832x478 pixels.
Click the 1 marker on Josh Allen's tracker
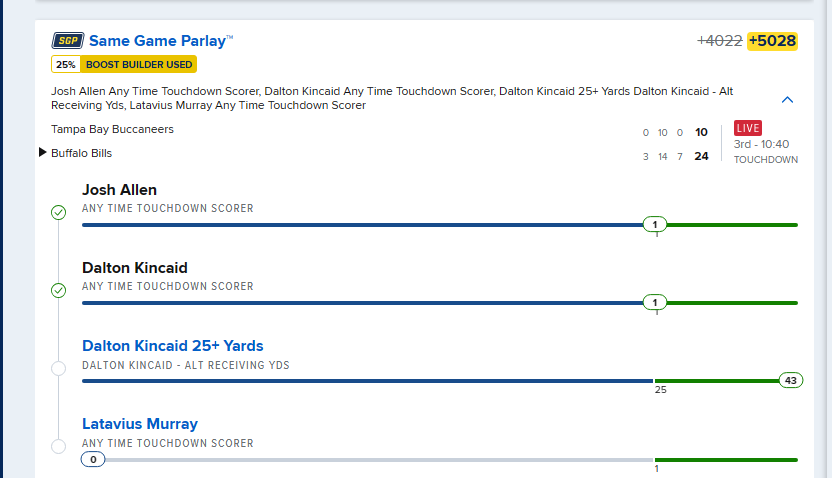(655, 224)
